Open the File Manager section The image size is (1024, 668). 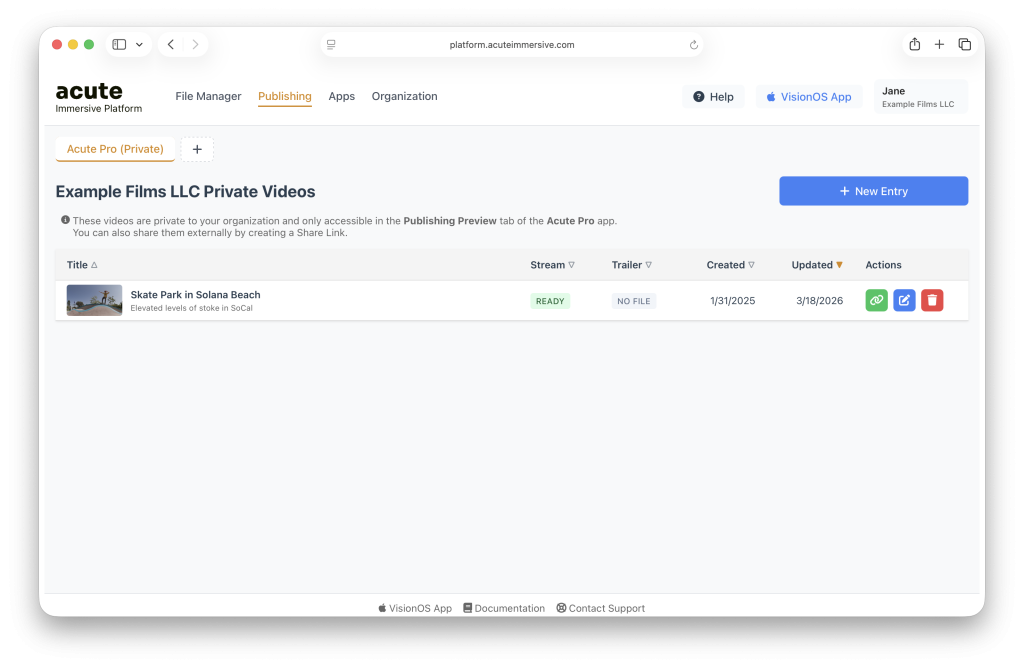208,97
